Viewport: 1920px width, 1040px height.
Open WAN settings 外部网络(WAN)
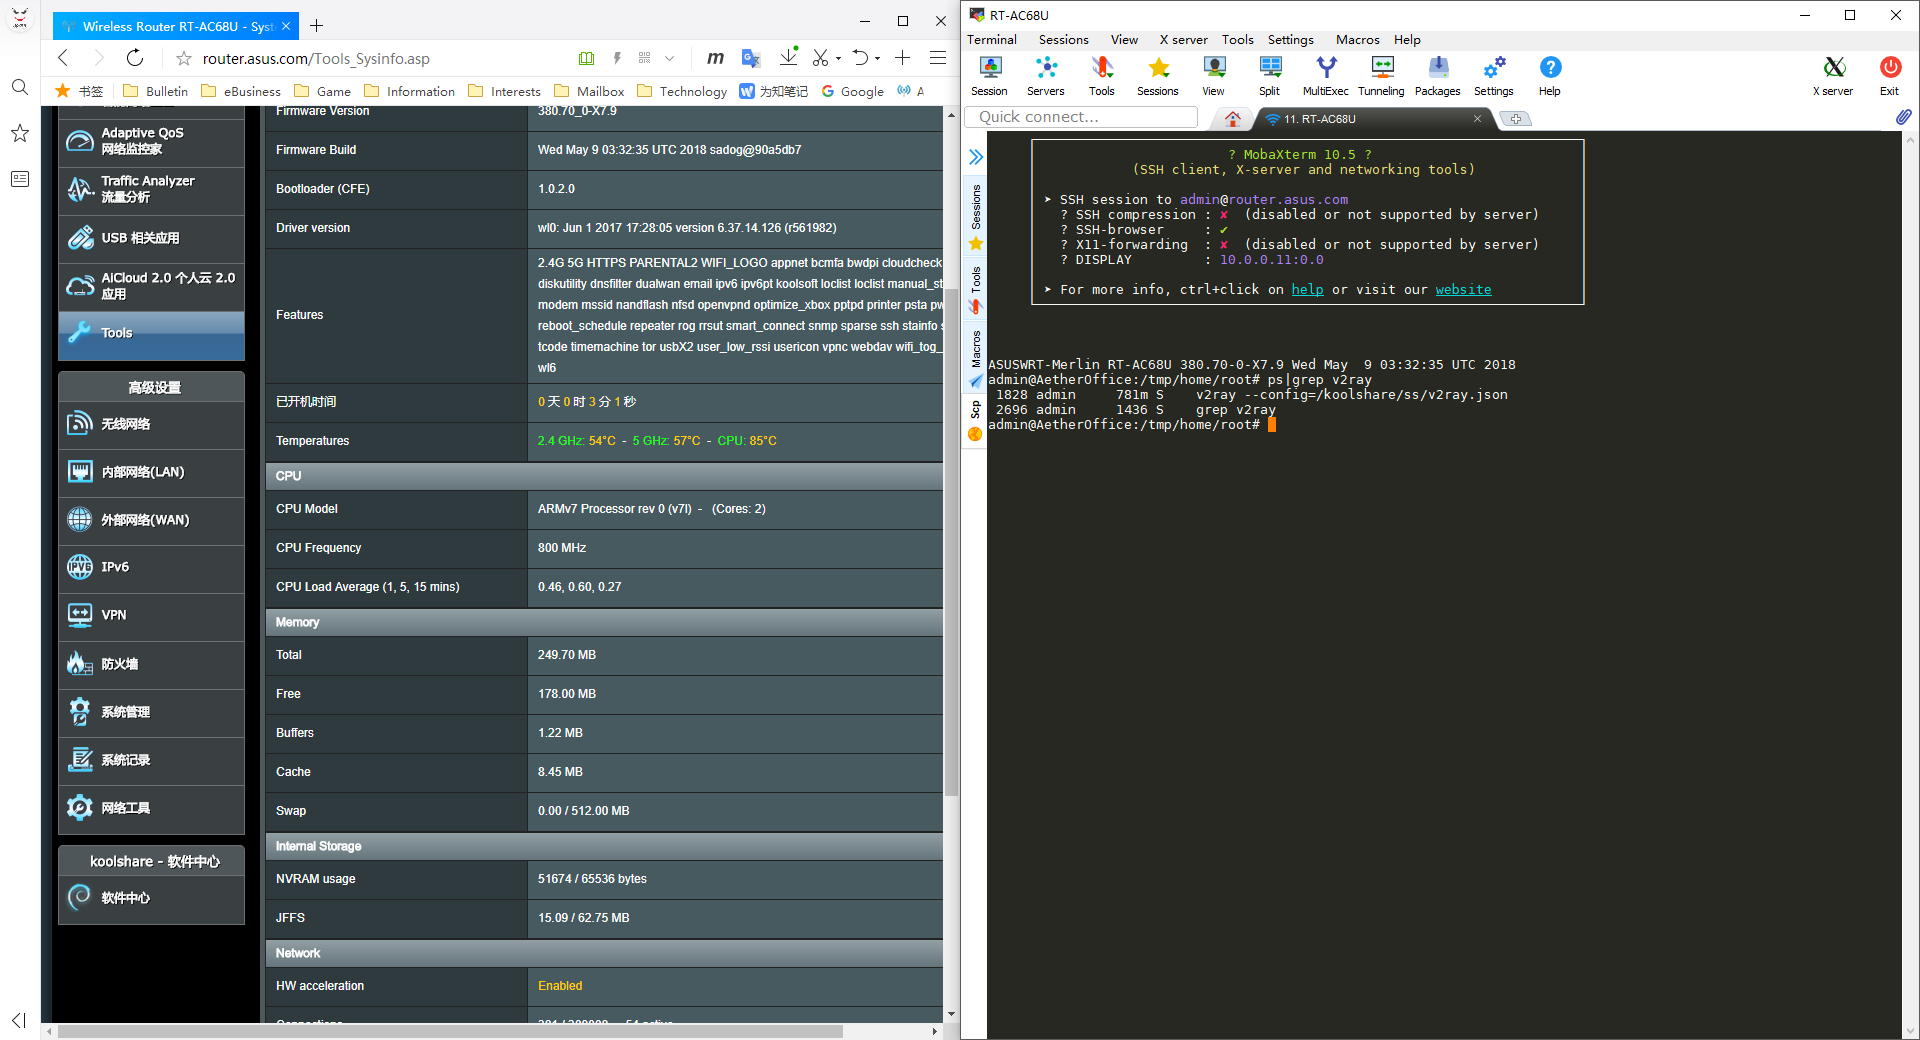[x=151, y=520]
